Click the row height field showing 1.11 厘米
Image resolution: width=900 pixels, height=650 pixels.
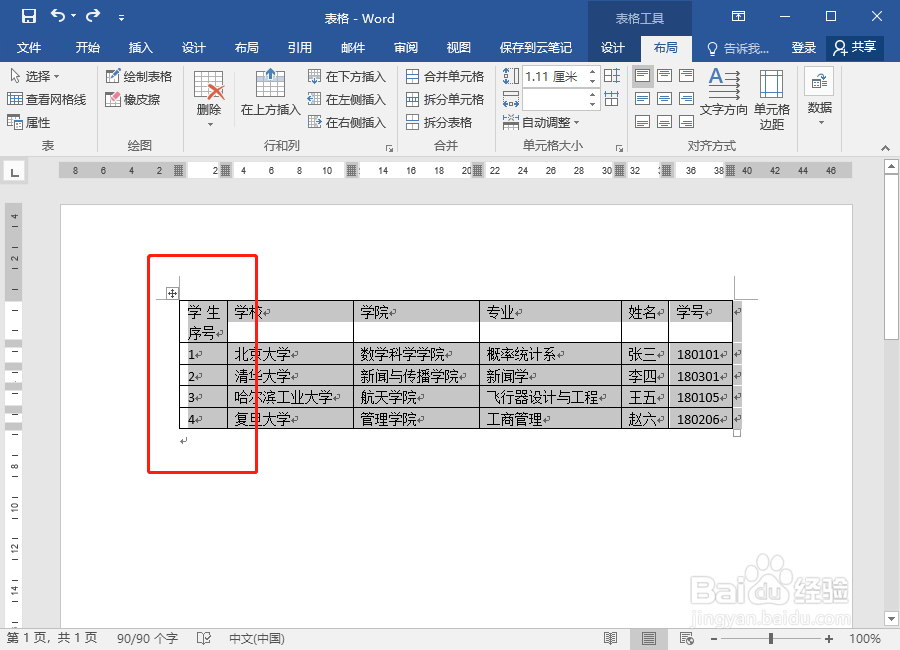pos(554,76)
